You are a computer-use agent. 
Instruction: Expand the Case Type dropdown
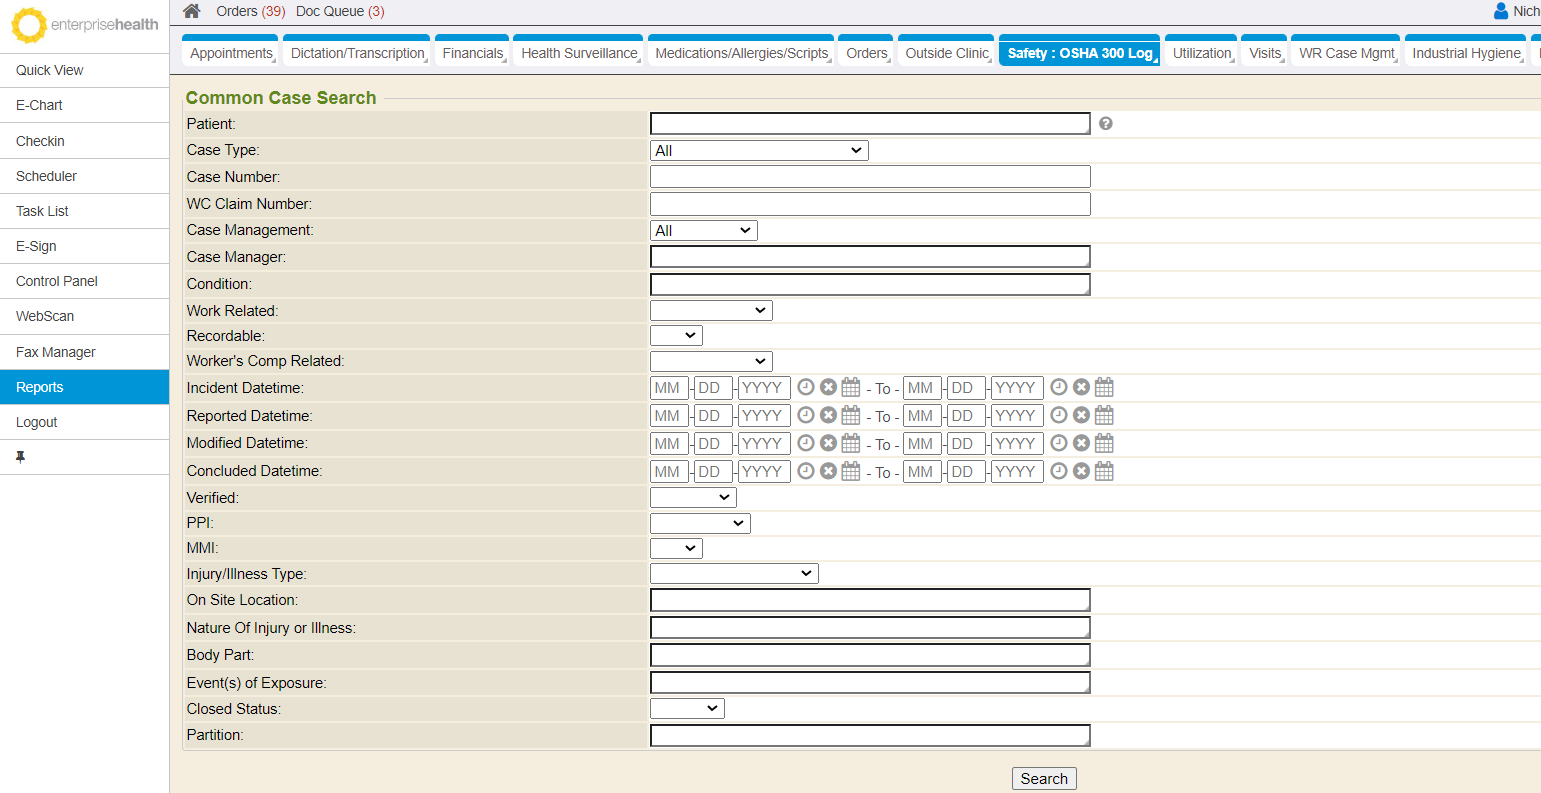(758, 150)
